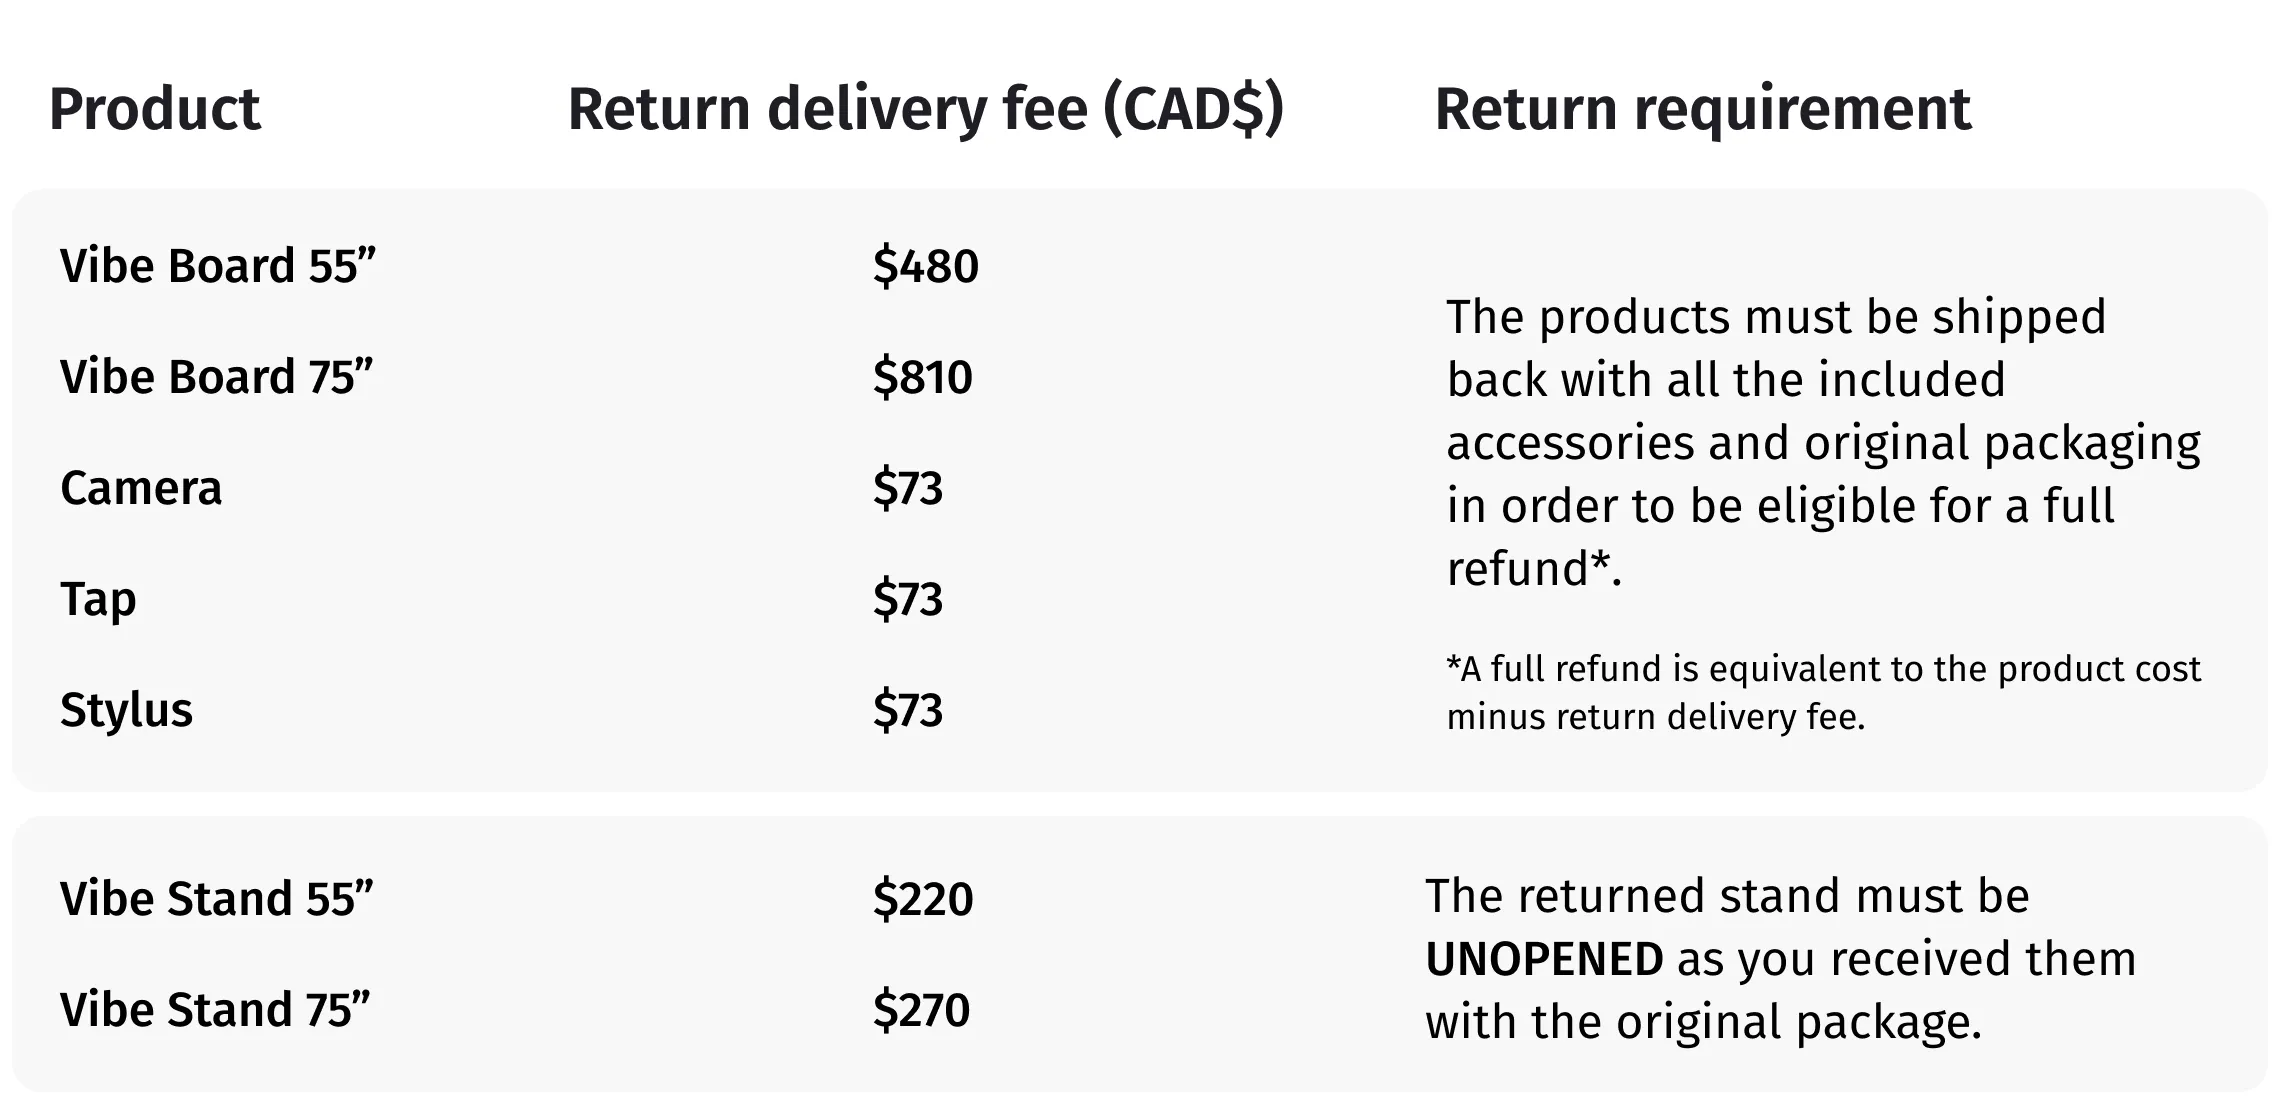The height and width of the screenshot is (1110, 2280).
Task: Click the bold UNOPENED word
Action: (x=1544, y=959)
